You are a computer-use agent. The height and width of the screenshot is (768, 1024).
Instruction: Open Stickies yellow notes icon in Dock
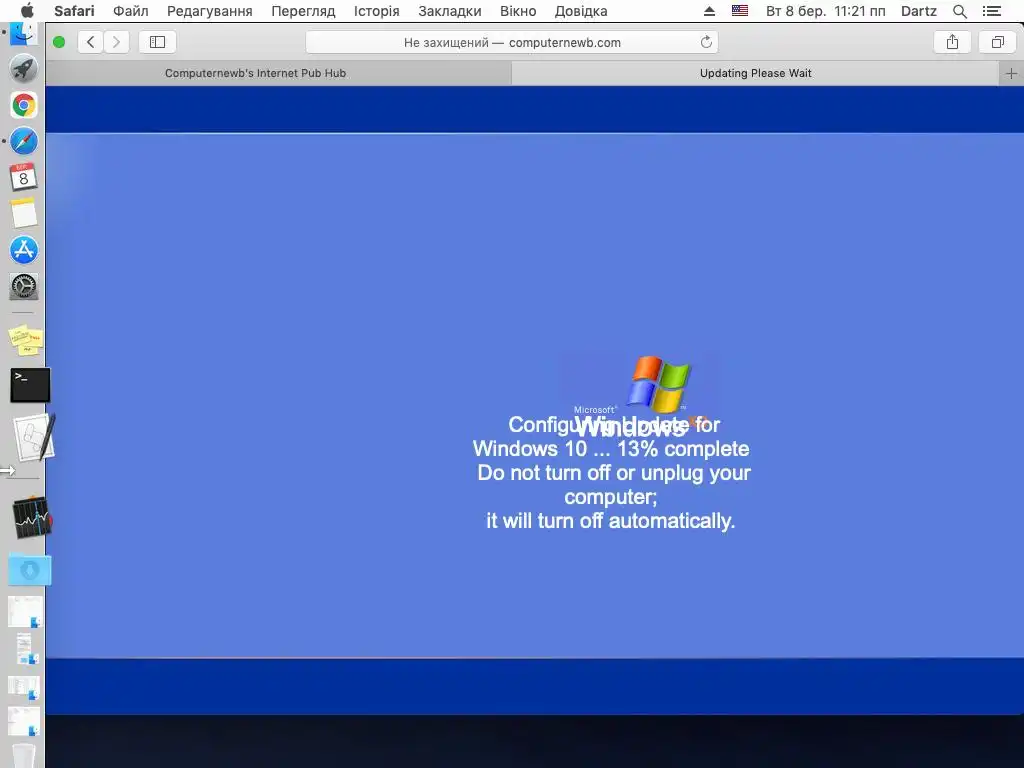25,340
